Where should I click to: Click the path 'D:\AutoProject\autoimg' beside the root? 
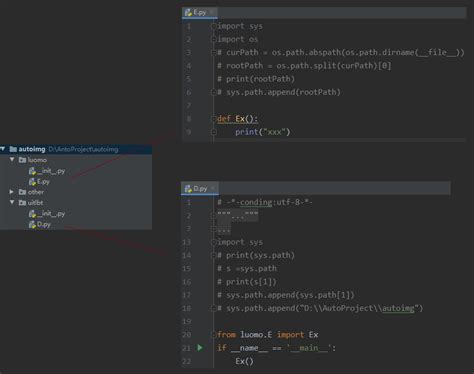pos(83,149)
